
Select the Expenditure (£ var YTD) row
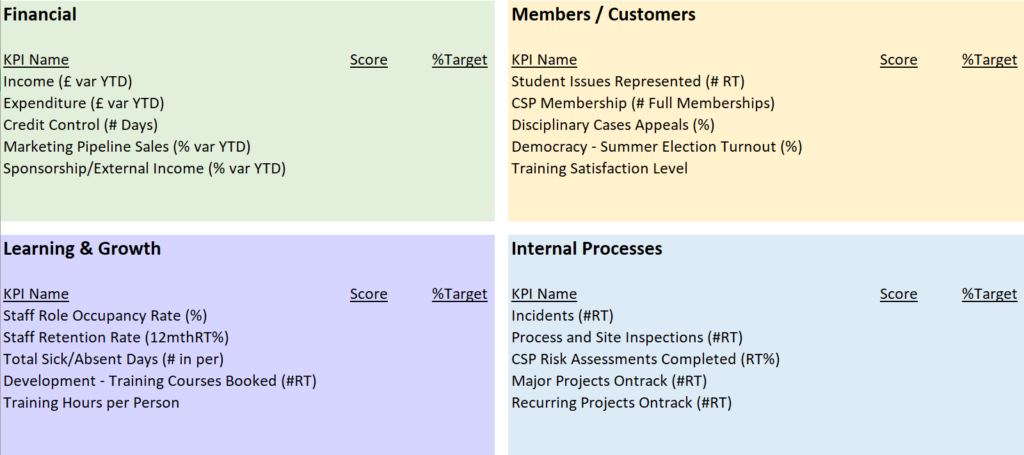83,103
